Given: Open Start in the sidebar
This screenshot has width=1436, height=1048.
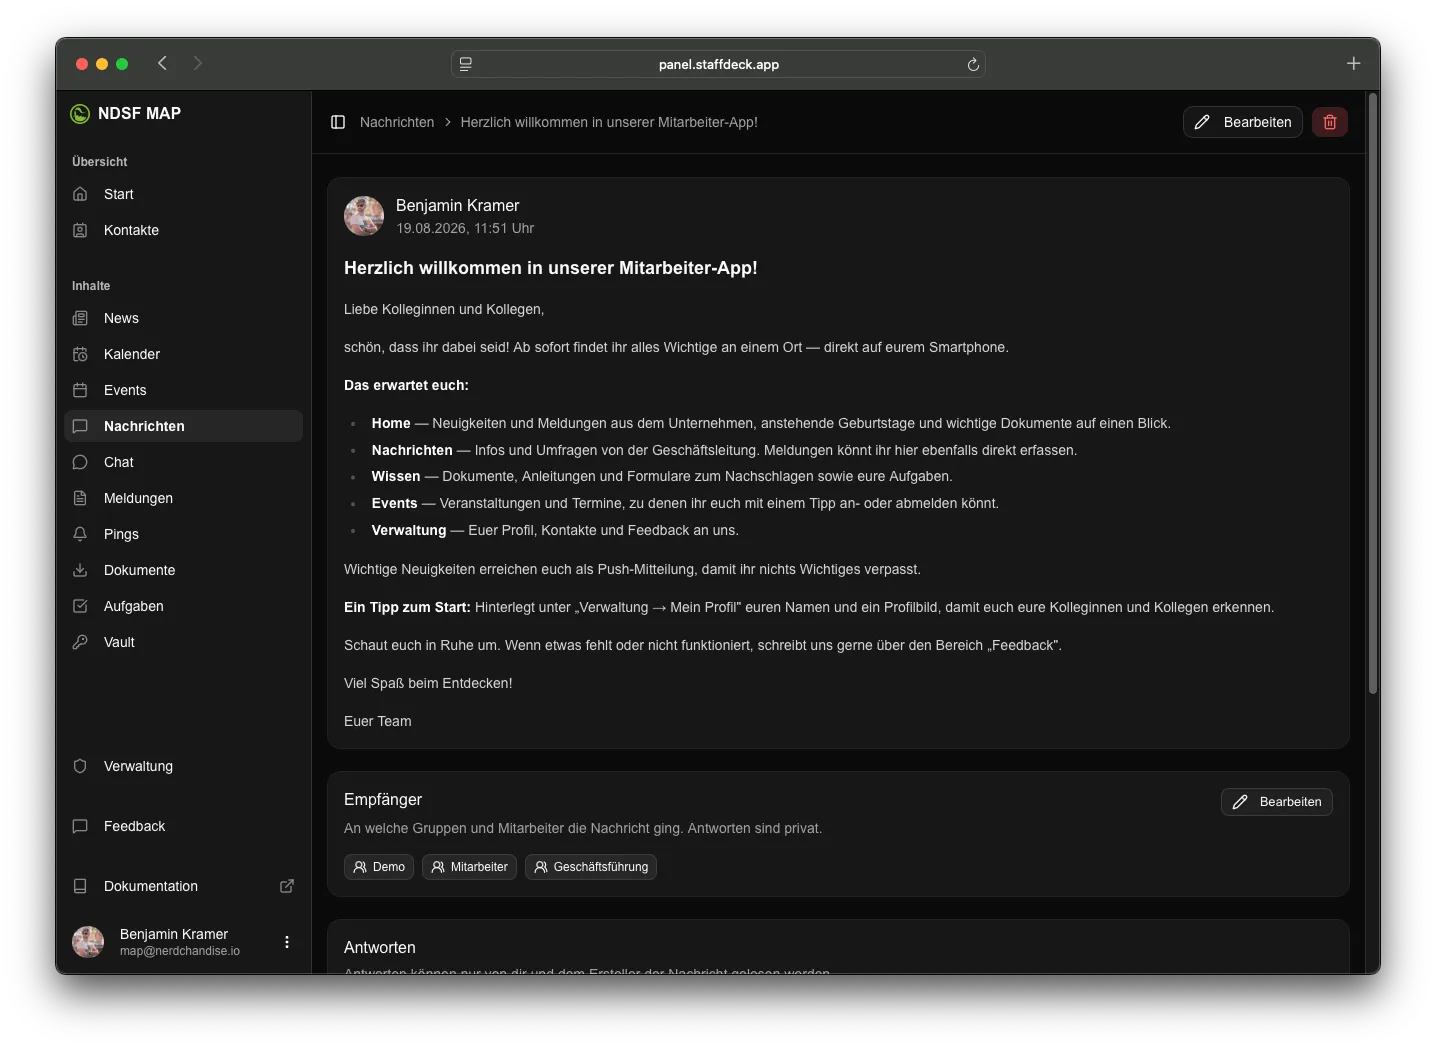Looking at the screenshot, I should point(184,194).
